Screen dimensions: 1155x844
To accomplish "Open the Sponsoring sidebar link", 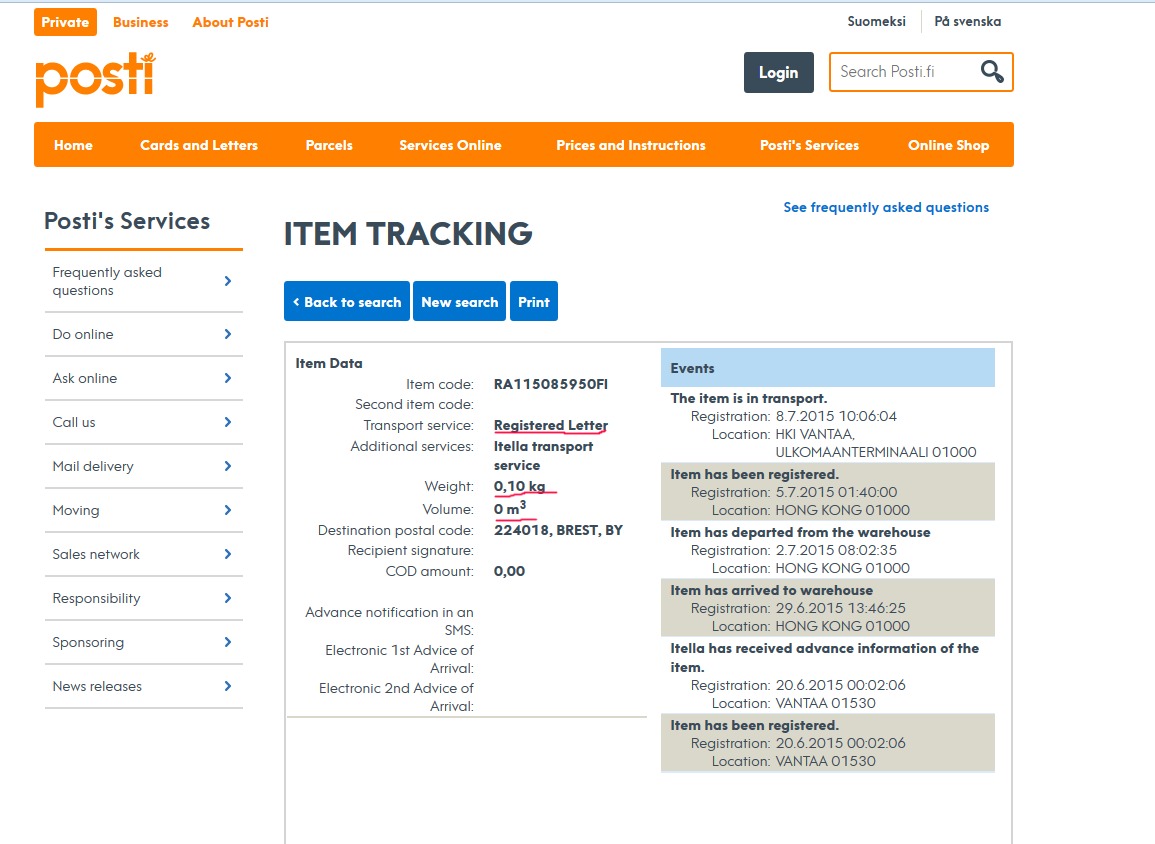I will point(88,642).
